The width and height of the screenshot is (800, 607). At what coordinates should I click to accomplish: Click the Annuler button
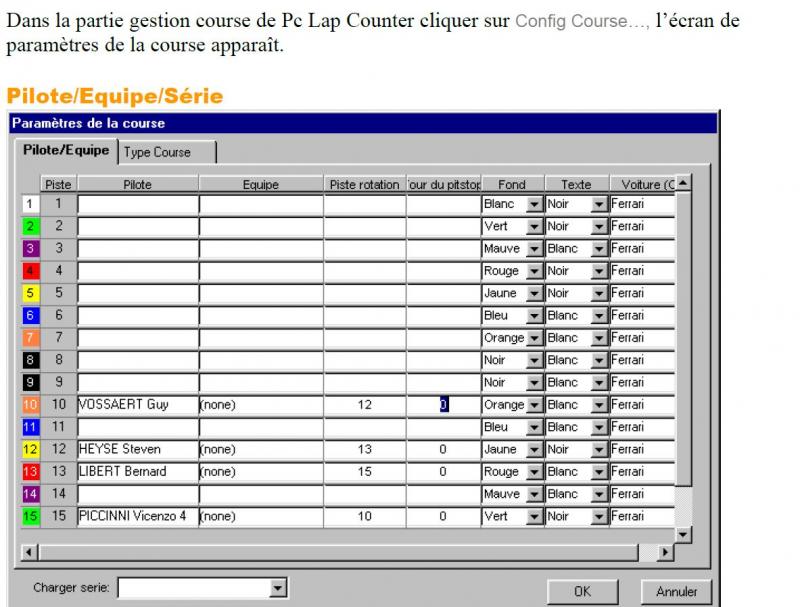click(x=676, y=591)
